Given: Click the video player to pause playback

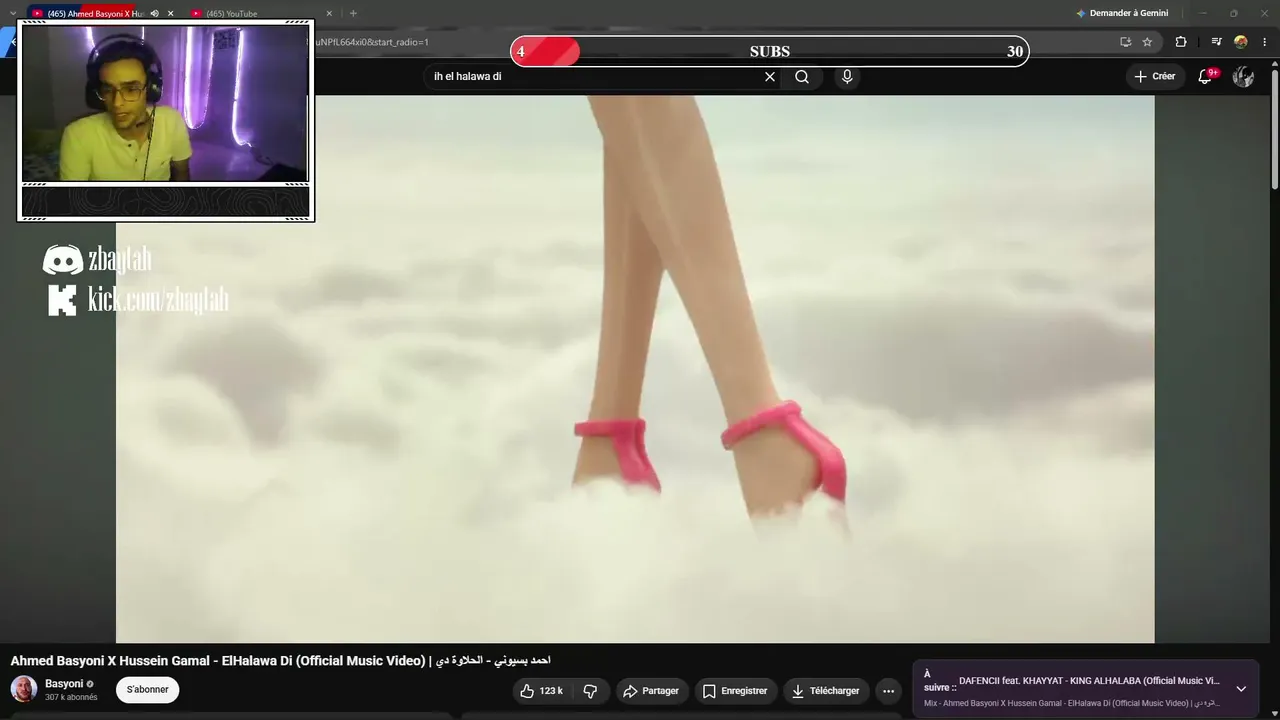Looking at the screenshot, I should coord(635,369).
